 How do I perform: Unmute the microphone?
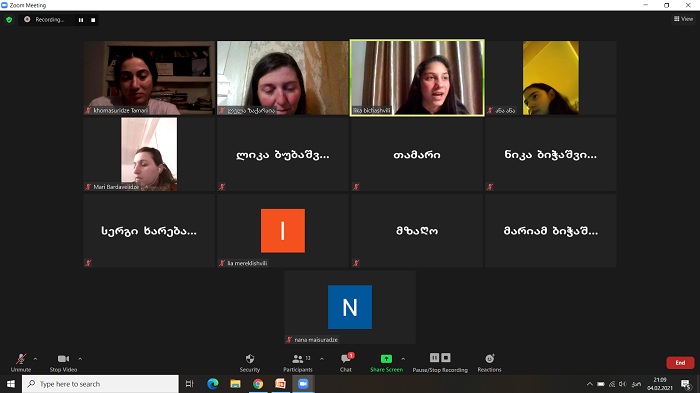(x=21, y=362)
